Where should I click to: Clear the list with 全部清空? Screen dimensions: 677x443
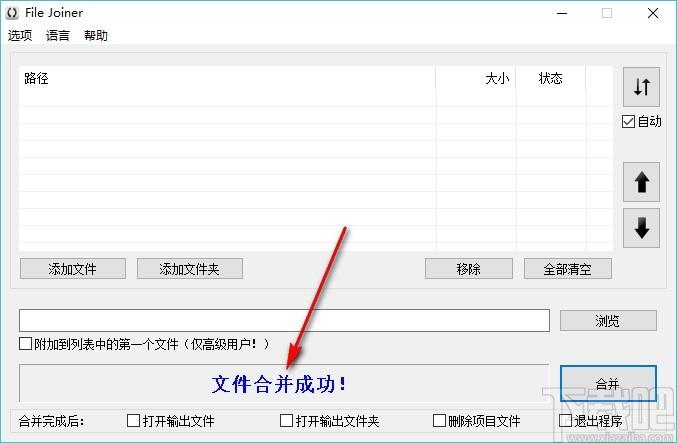pyautogui.click(x=567, y=269)
